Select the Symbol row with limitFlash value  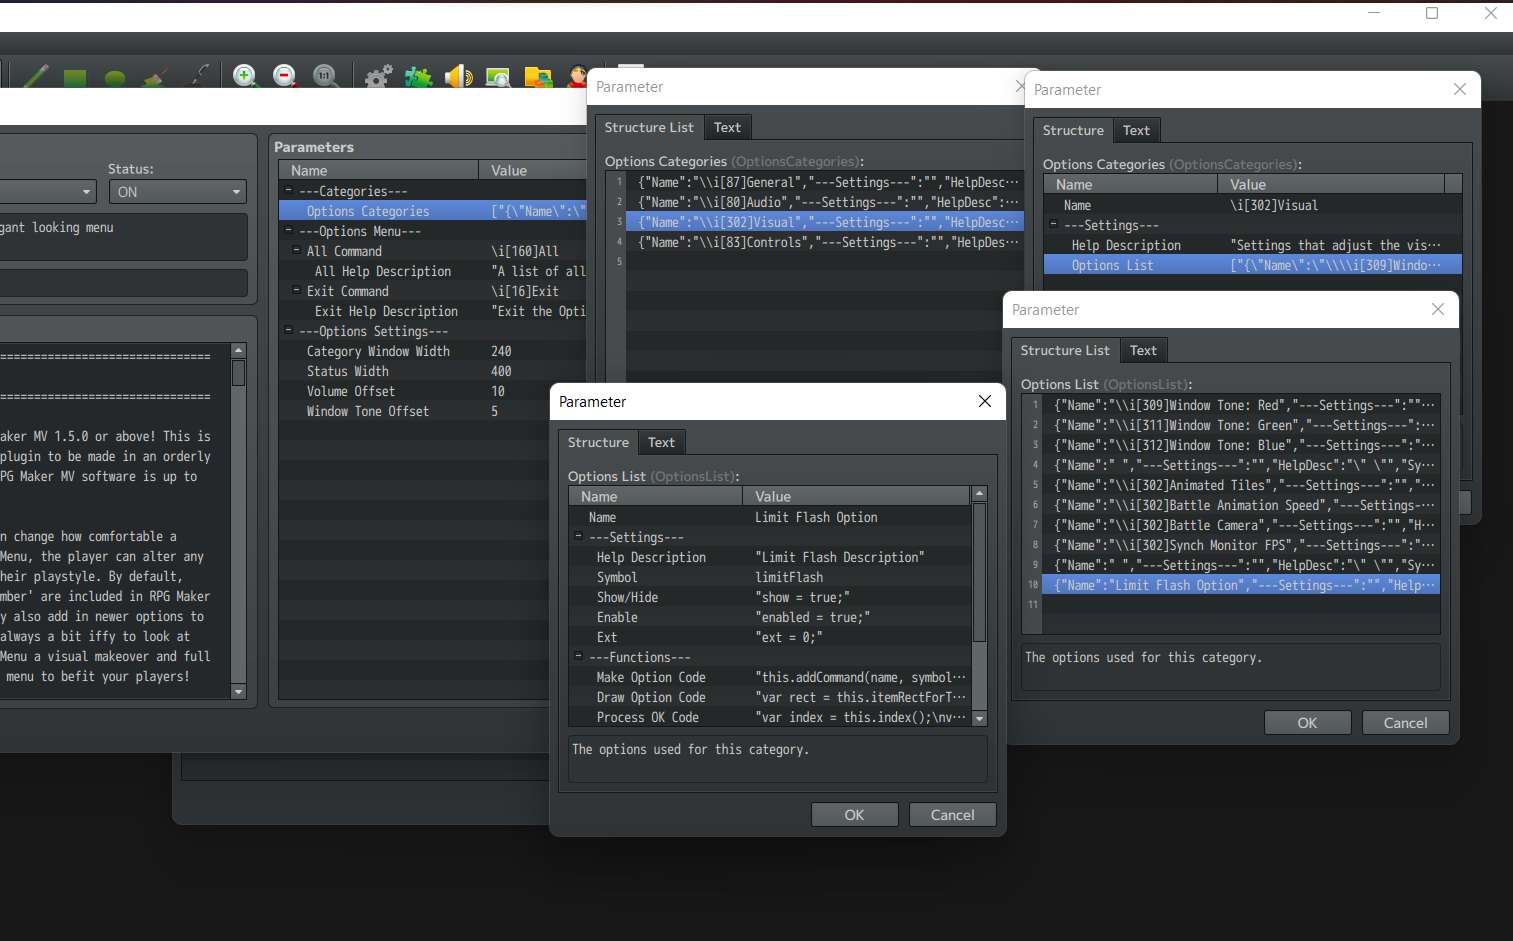point(770,577)
